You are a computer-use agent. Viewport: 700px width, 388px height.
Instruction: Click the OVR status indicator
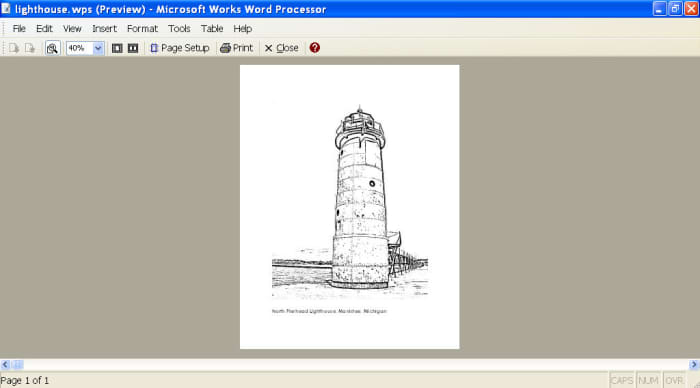pyautogui.click(x=674, y=380)
